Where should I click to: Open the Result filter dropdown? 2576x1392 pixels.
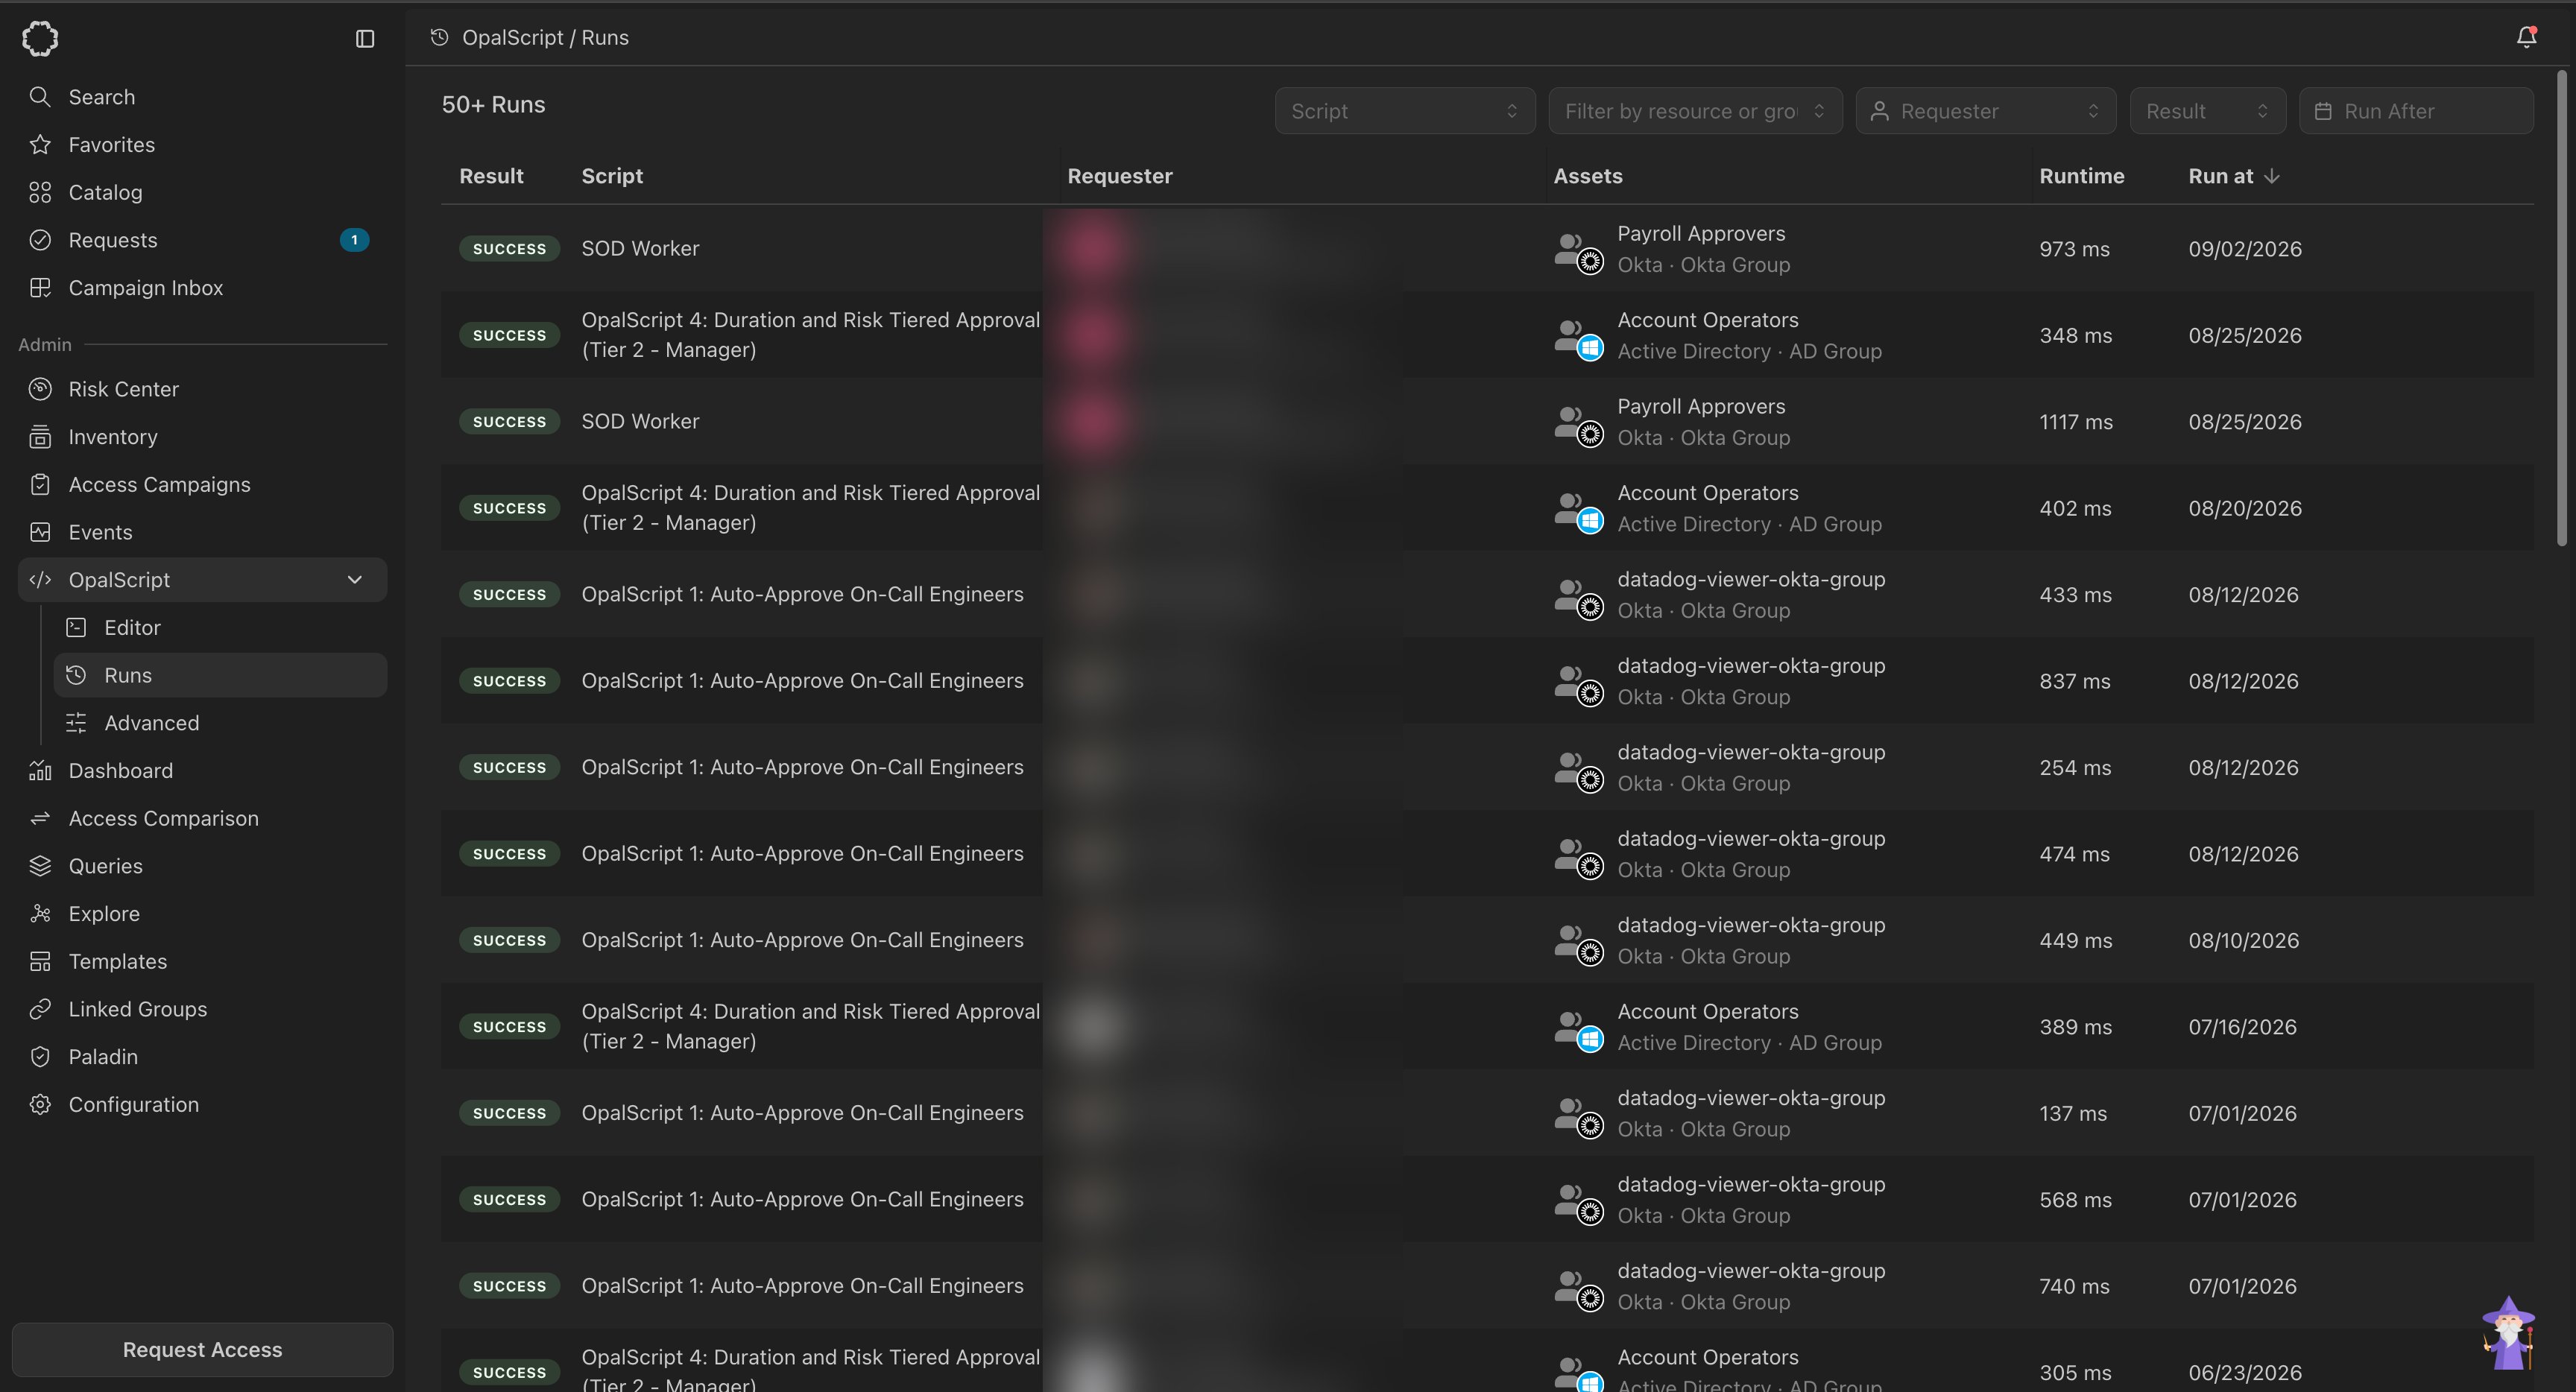tap(2207, 111)
